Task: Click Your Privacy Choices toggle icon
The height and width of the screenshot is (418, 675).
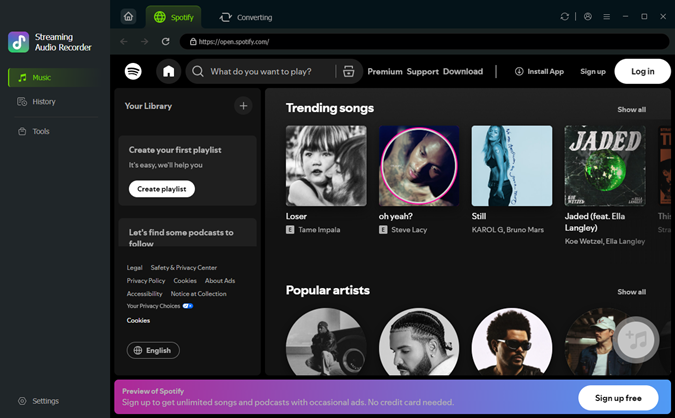Action: click(x=188, y=306)
